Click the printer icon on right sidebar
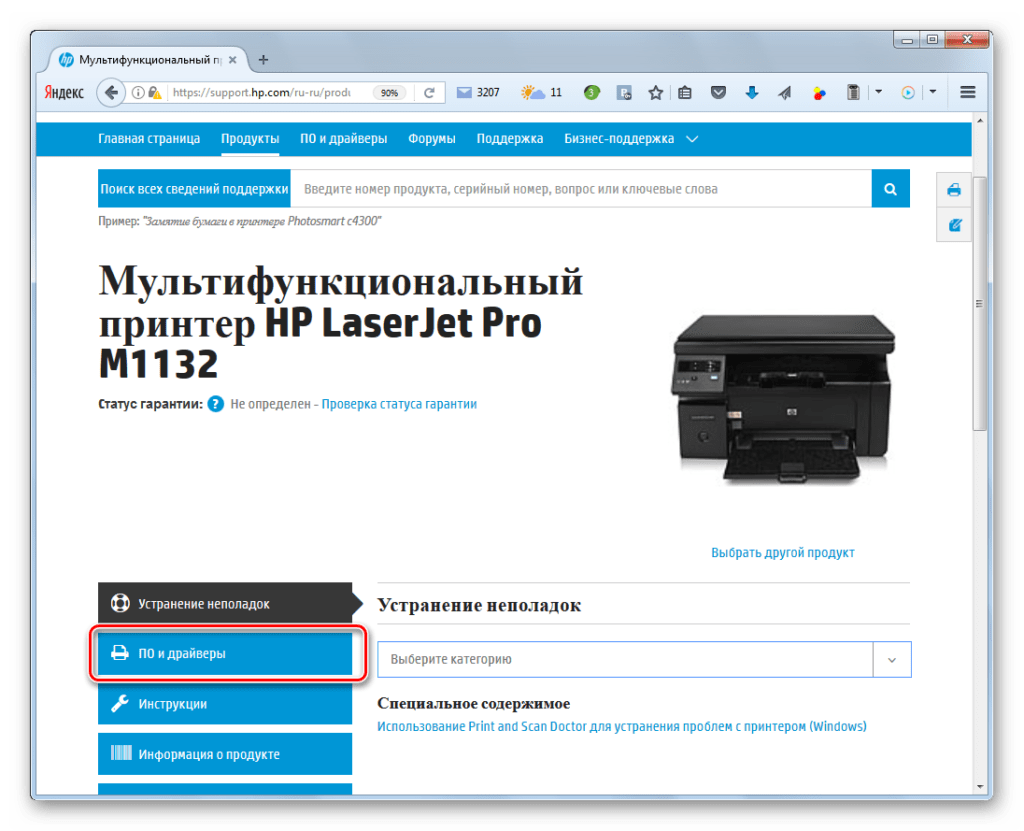Viewport: 1024px width, 831px height. (x=954, y=190)
